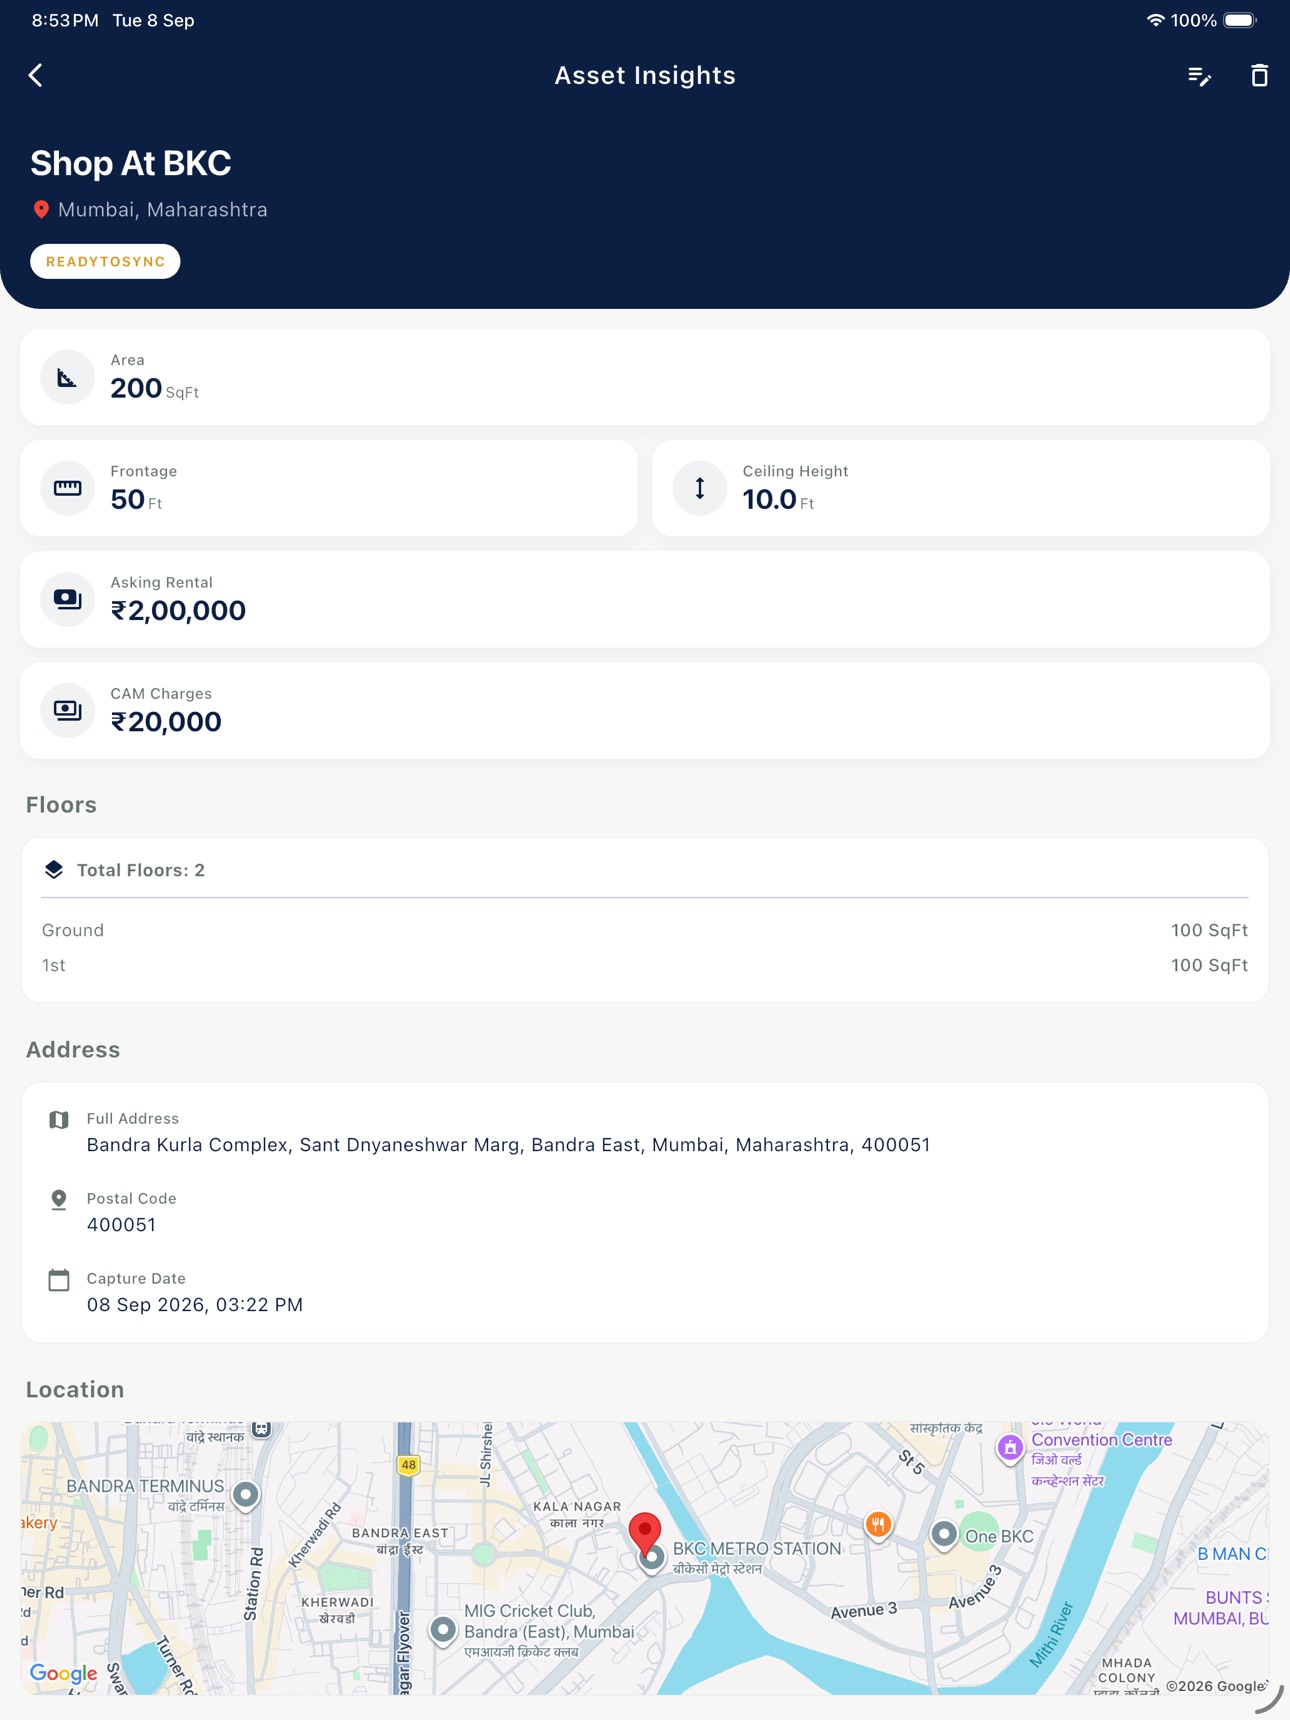Tap the Ceiling Height arrow icon
This screenshot has height=1720, width=1290.
699,488
